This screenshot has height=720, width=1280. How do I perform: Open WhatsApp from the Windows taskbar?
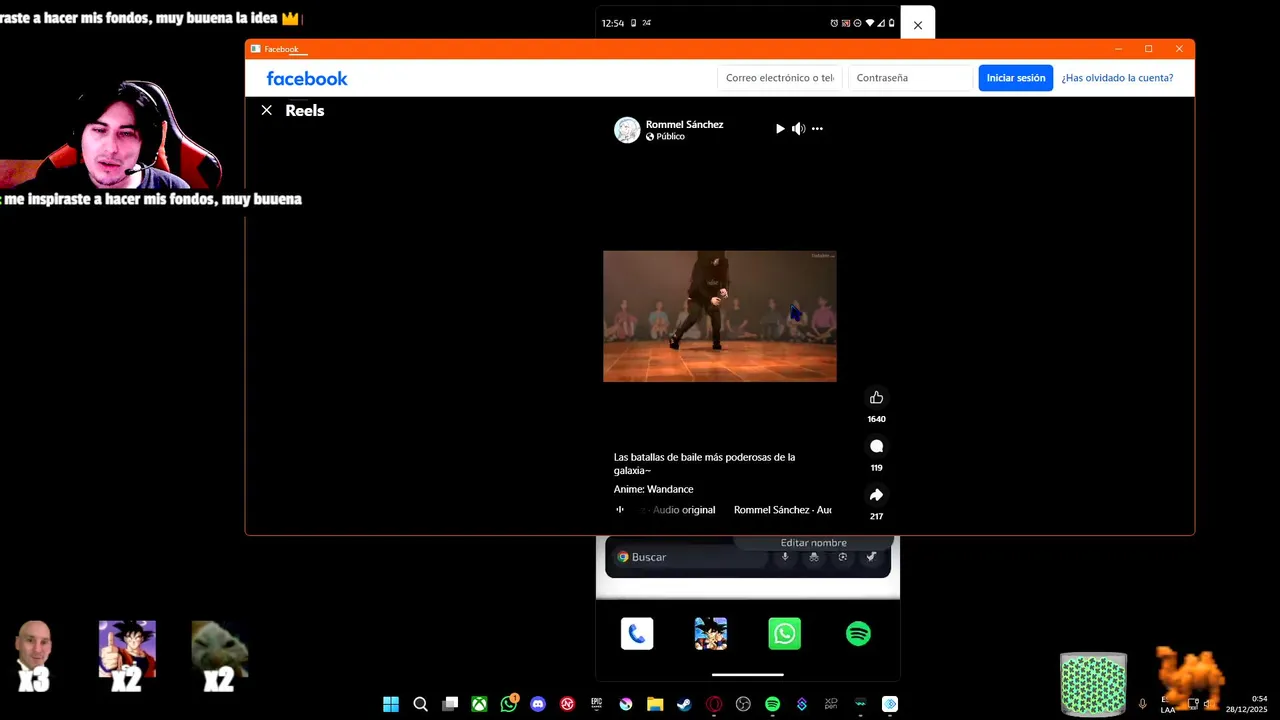pyautogui.click(x=509, y=704)
